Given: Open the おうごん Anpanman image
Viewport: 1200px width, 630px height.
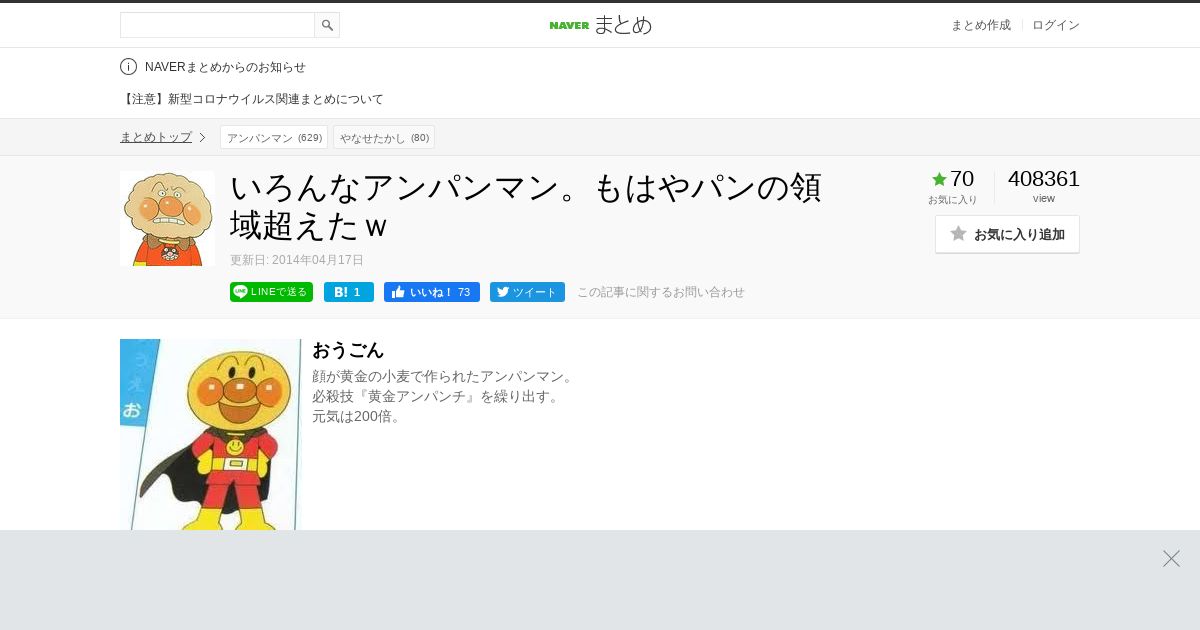Looking at the screenshot, I should pyautogui.click(x=210, y=434).
